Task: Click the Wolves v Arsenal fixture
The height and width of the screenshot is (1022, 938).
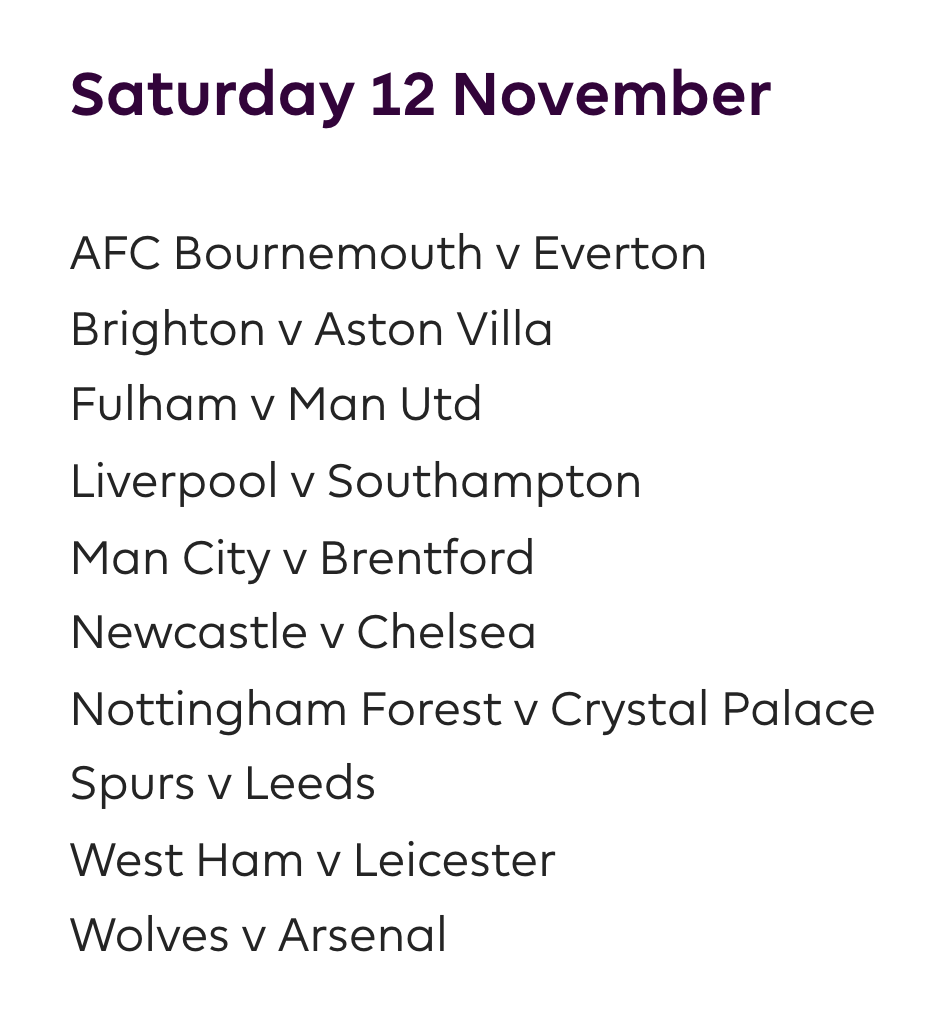Action: point(258,936)
